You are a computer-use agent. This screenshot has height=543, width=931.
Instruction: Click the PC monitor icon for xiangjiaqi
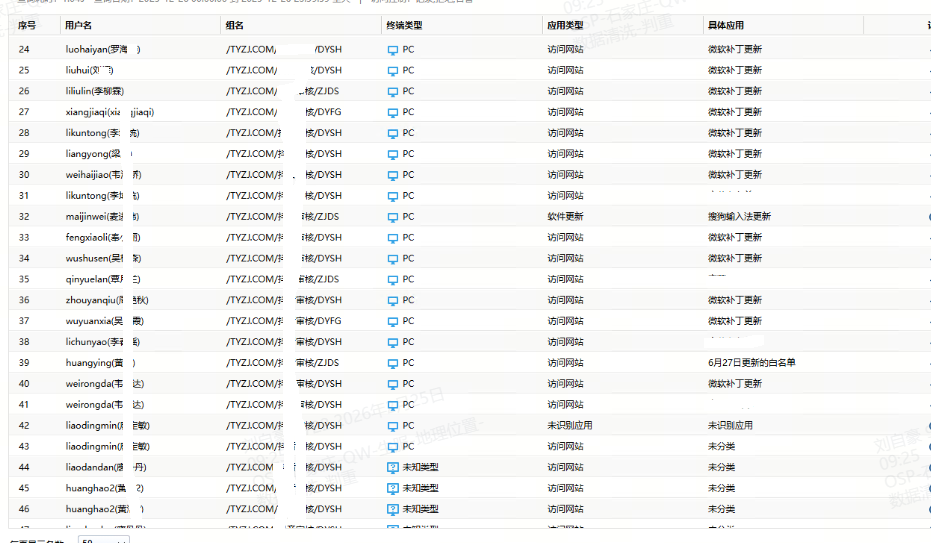pyautogui.click(x=392, y=112)
